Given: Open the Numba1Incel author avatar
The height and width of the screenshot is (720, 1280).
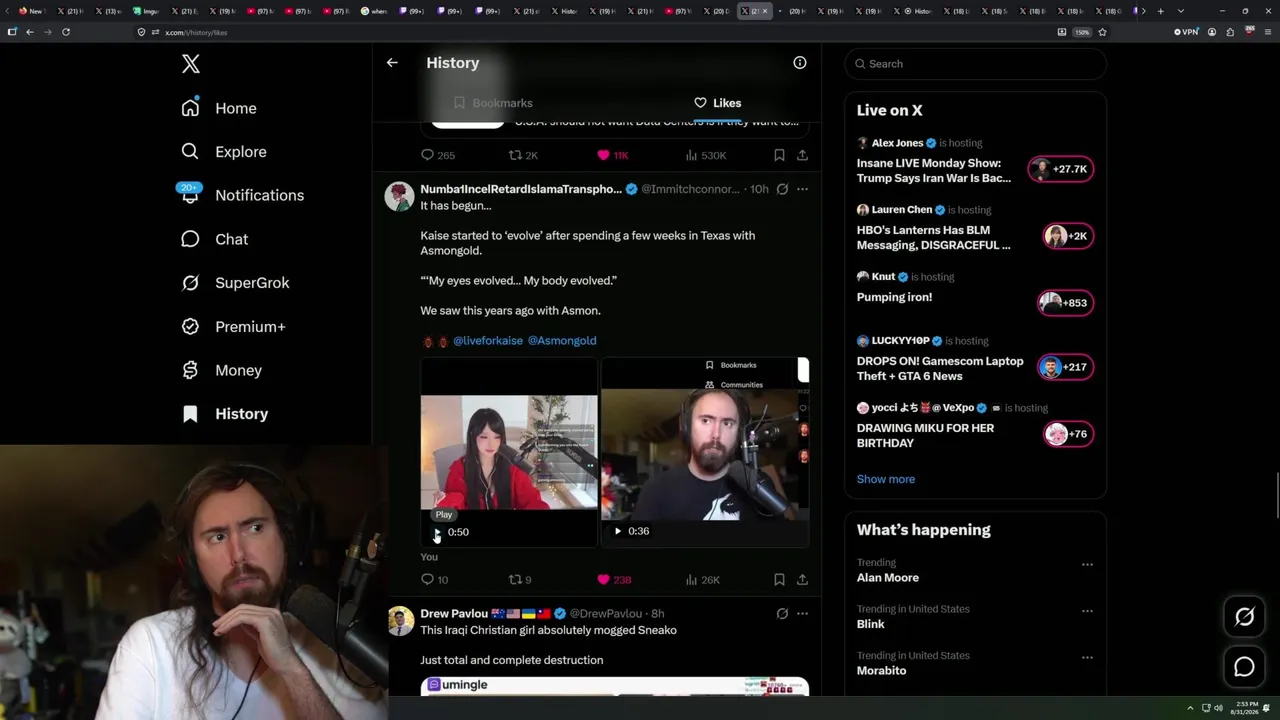Looking at the screenshot, I should pyautogui.click(x=400, y=196).
